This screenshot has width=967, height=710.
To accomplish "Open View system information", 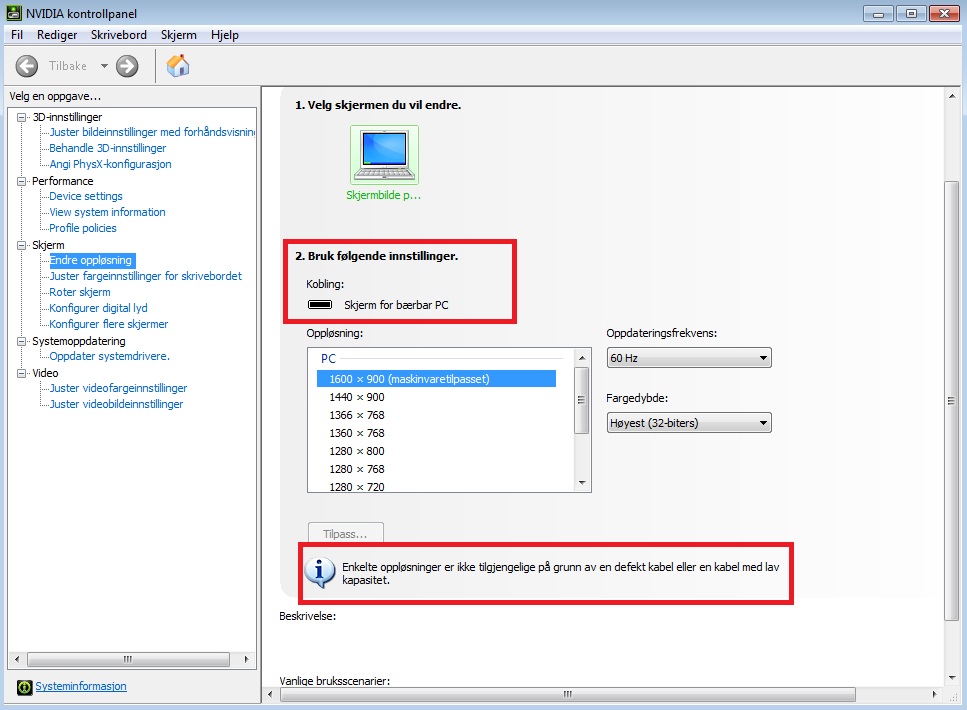I will (x=107, y=212).
